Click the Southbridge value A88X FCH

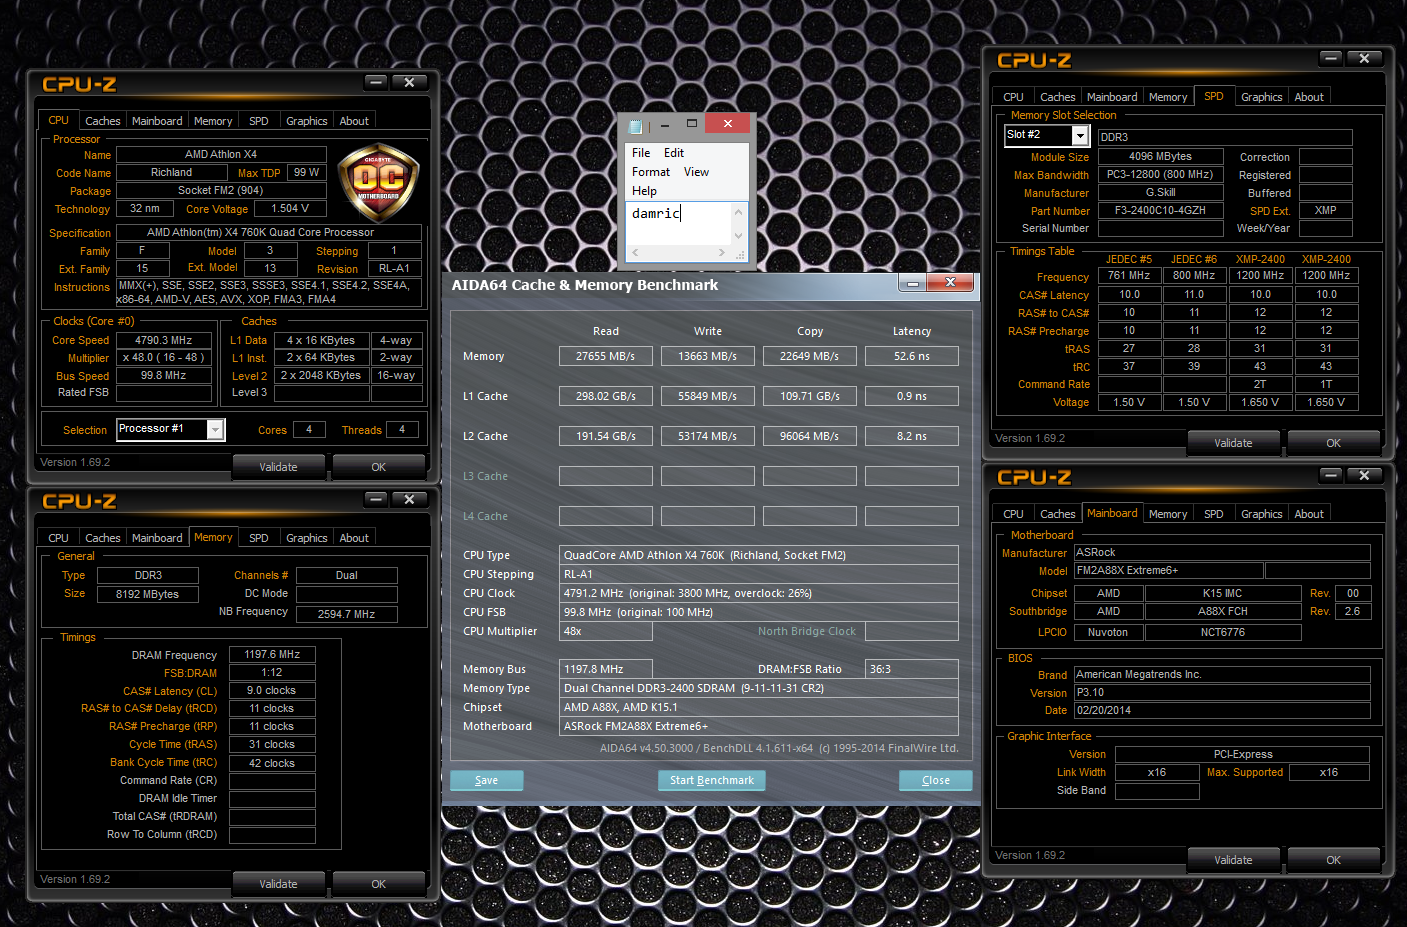[1223, 612]
